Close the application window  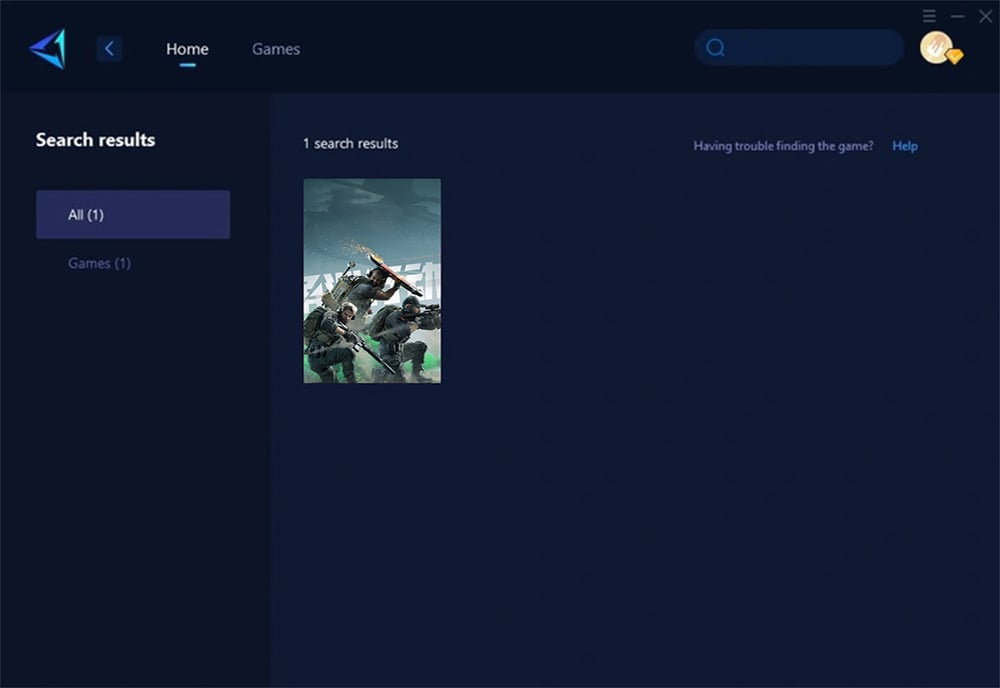pyautogui.click(x=985, y=16)
